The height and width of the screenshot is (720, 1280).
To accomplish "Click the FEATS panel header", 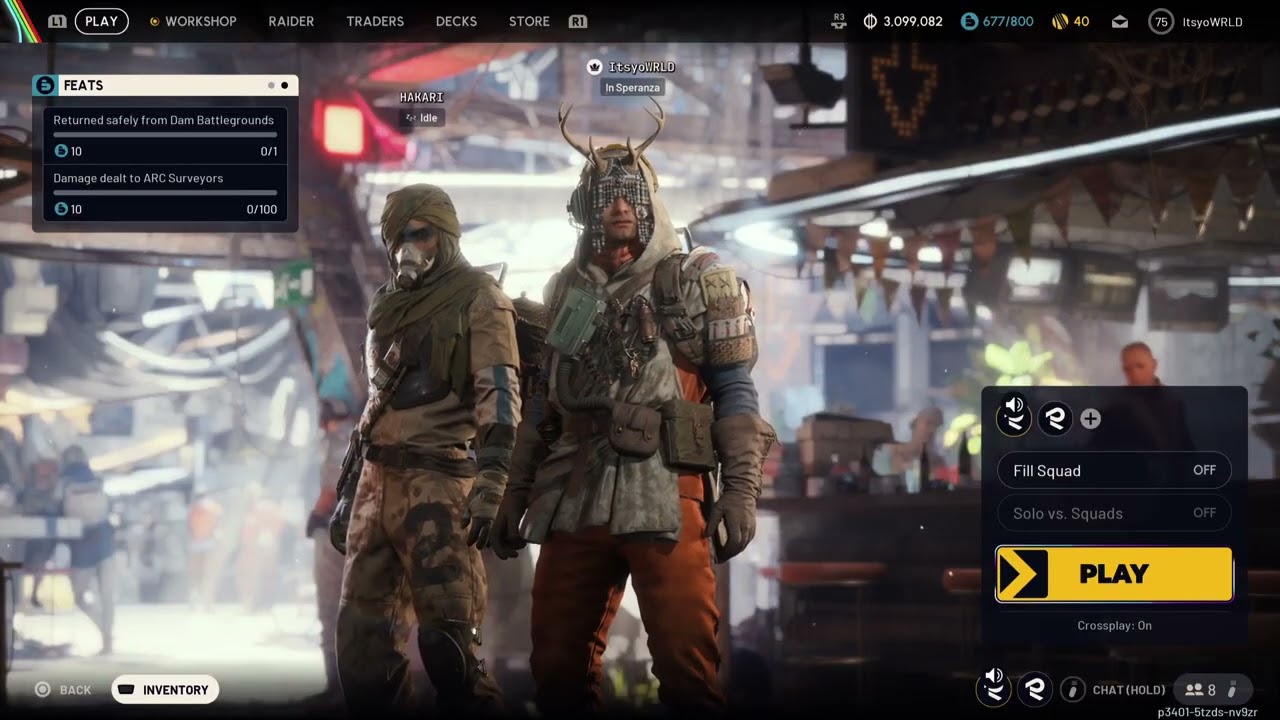I will click(x=165, y=85).
